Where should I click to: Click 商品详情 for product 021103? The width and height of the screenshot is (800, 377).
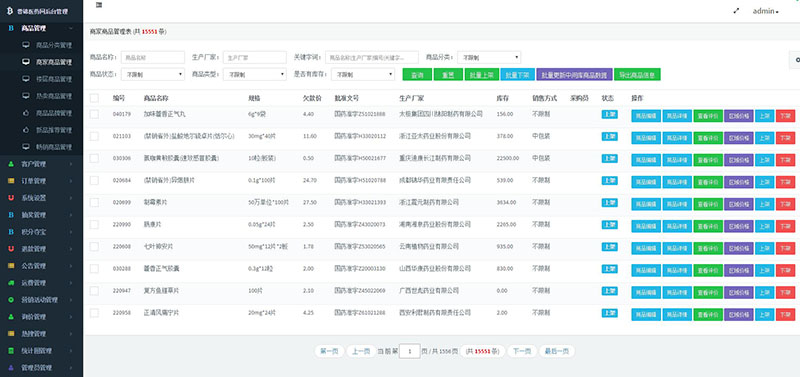677,138
